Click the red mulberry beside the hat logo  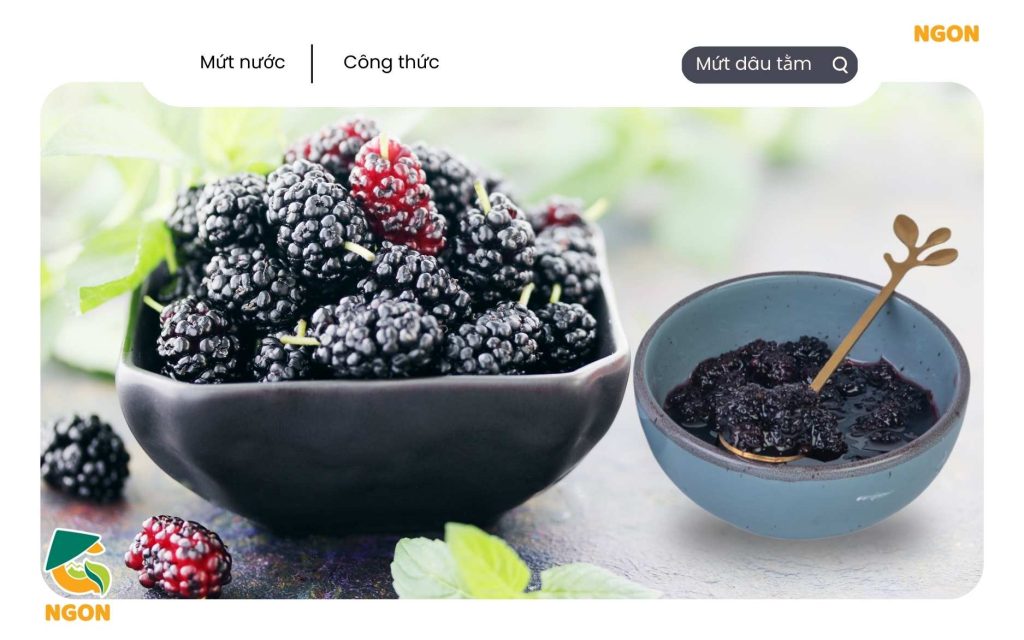[178, 556]
